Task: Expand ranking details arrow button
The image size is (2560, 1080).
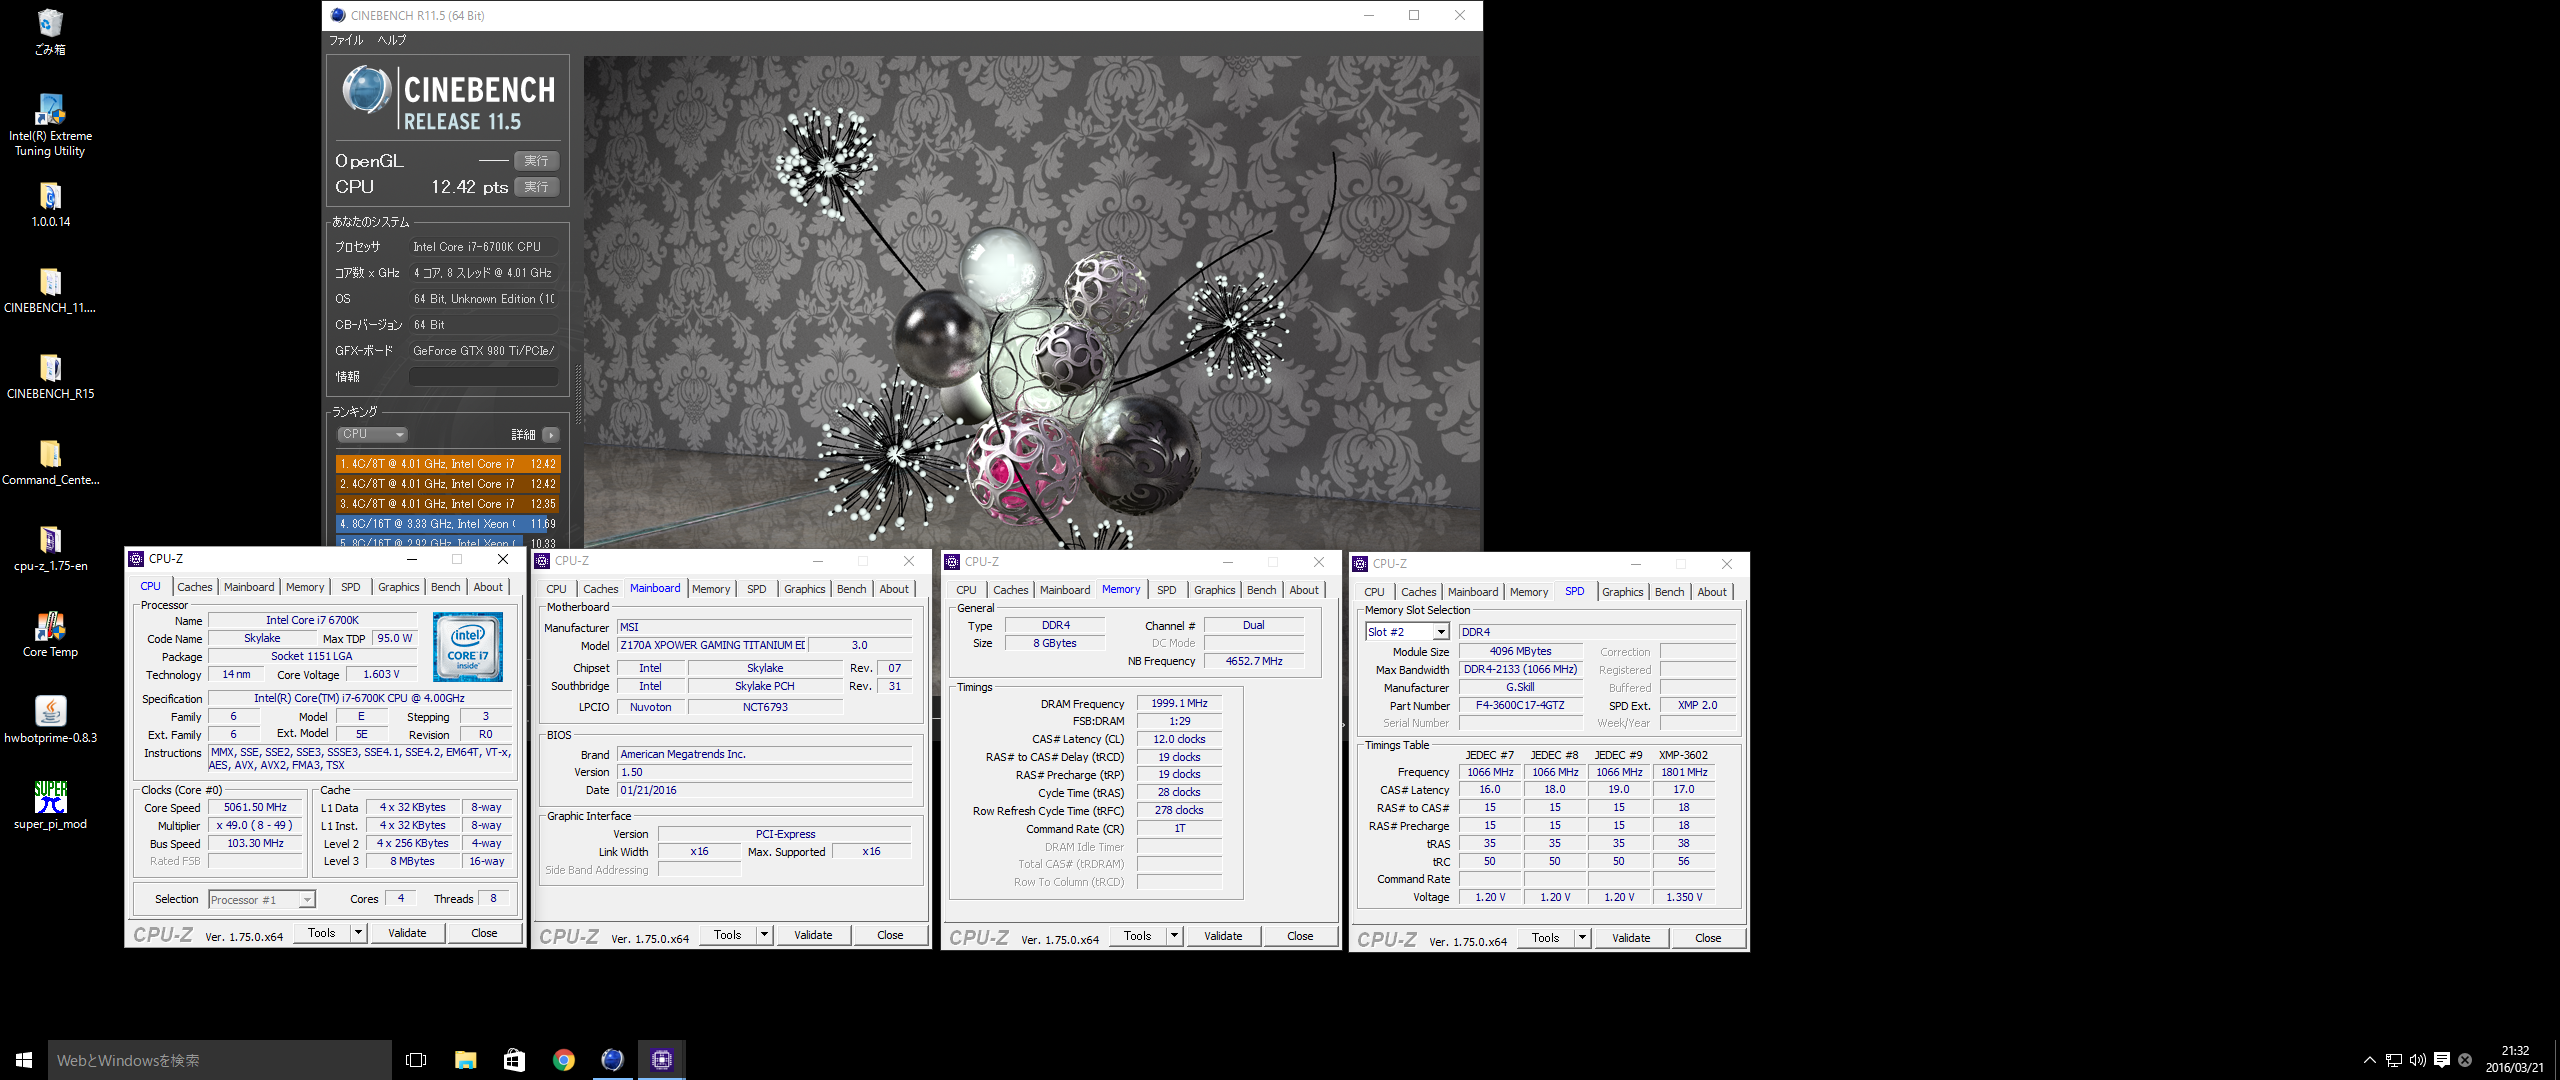Action: pos(551,435)
